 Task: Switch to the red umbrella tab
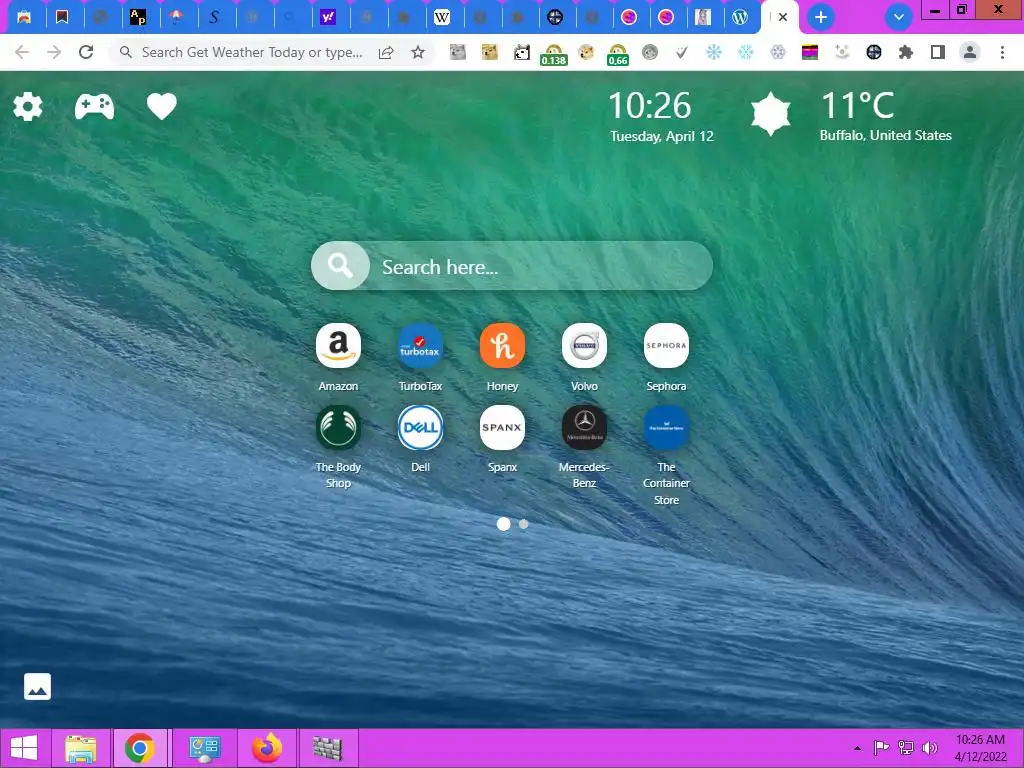pos(176,18)
